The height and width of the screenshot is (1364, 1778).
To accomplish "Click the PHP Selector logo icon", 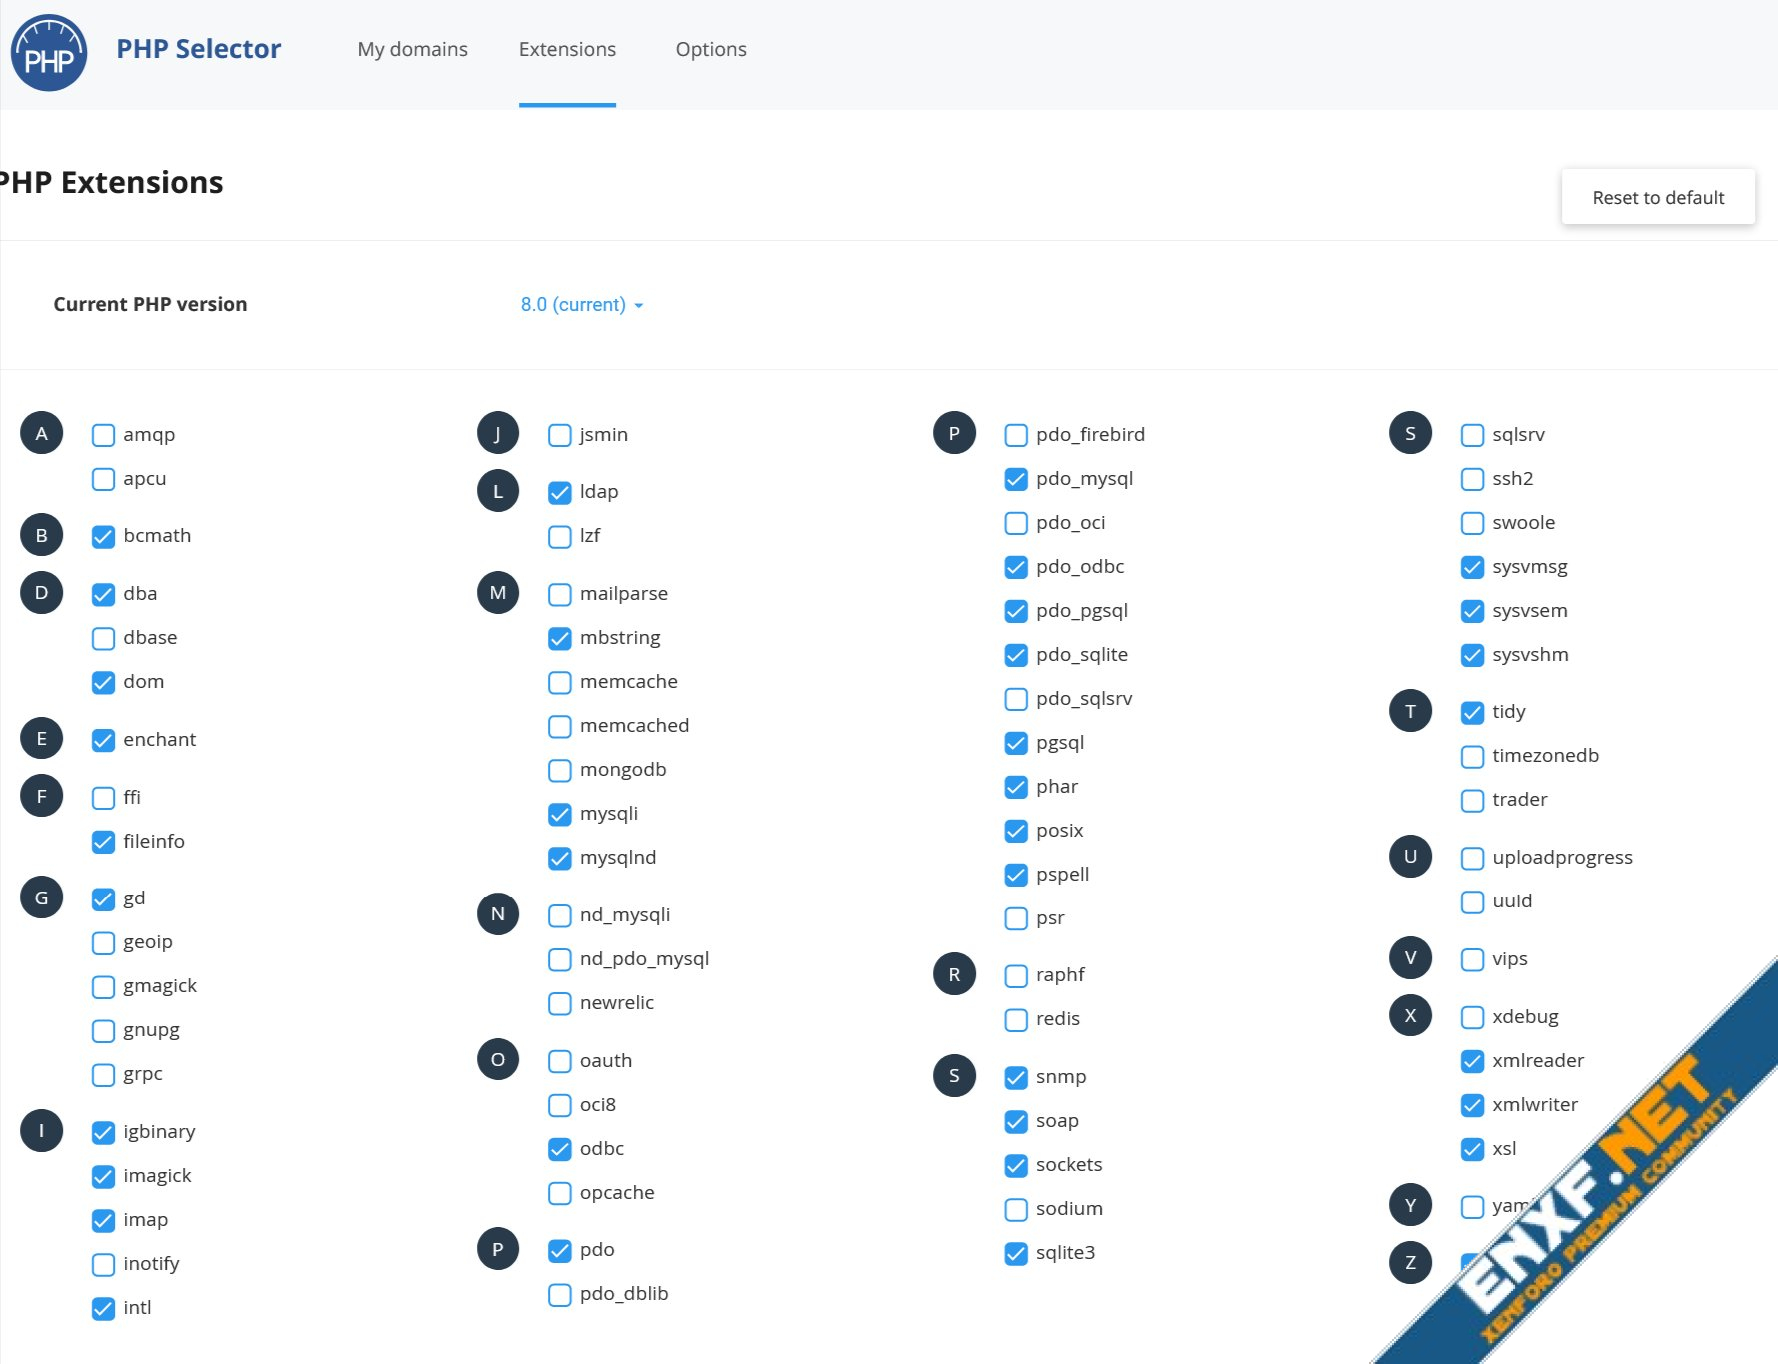I will [48, 53].
